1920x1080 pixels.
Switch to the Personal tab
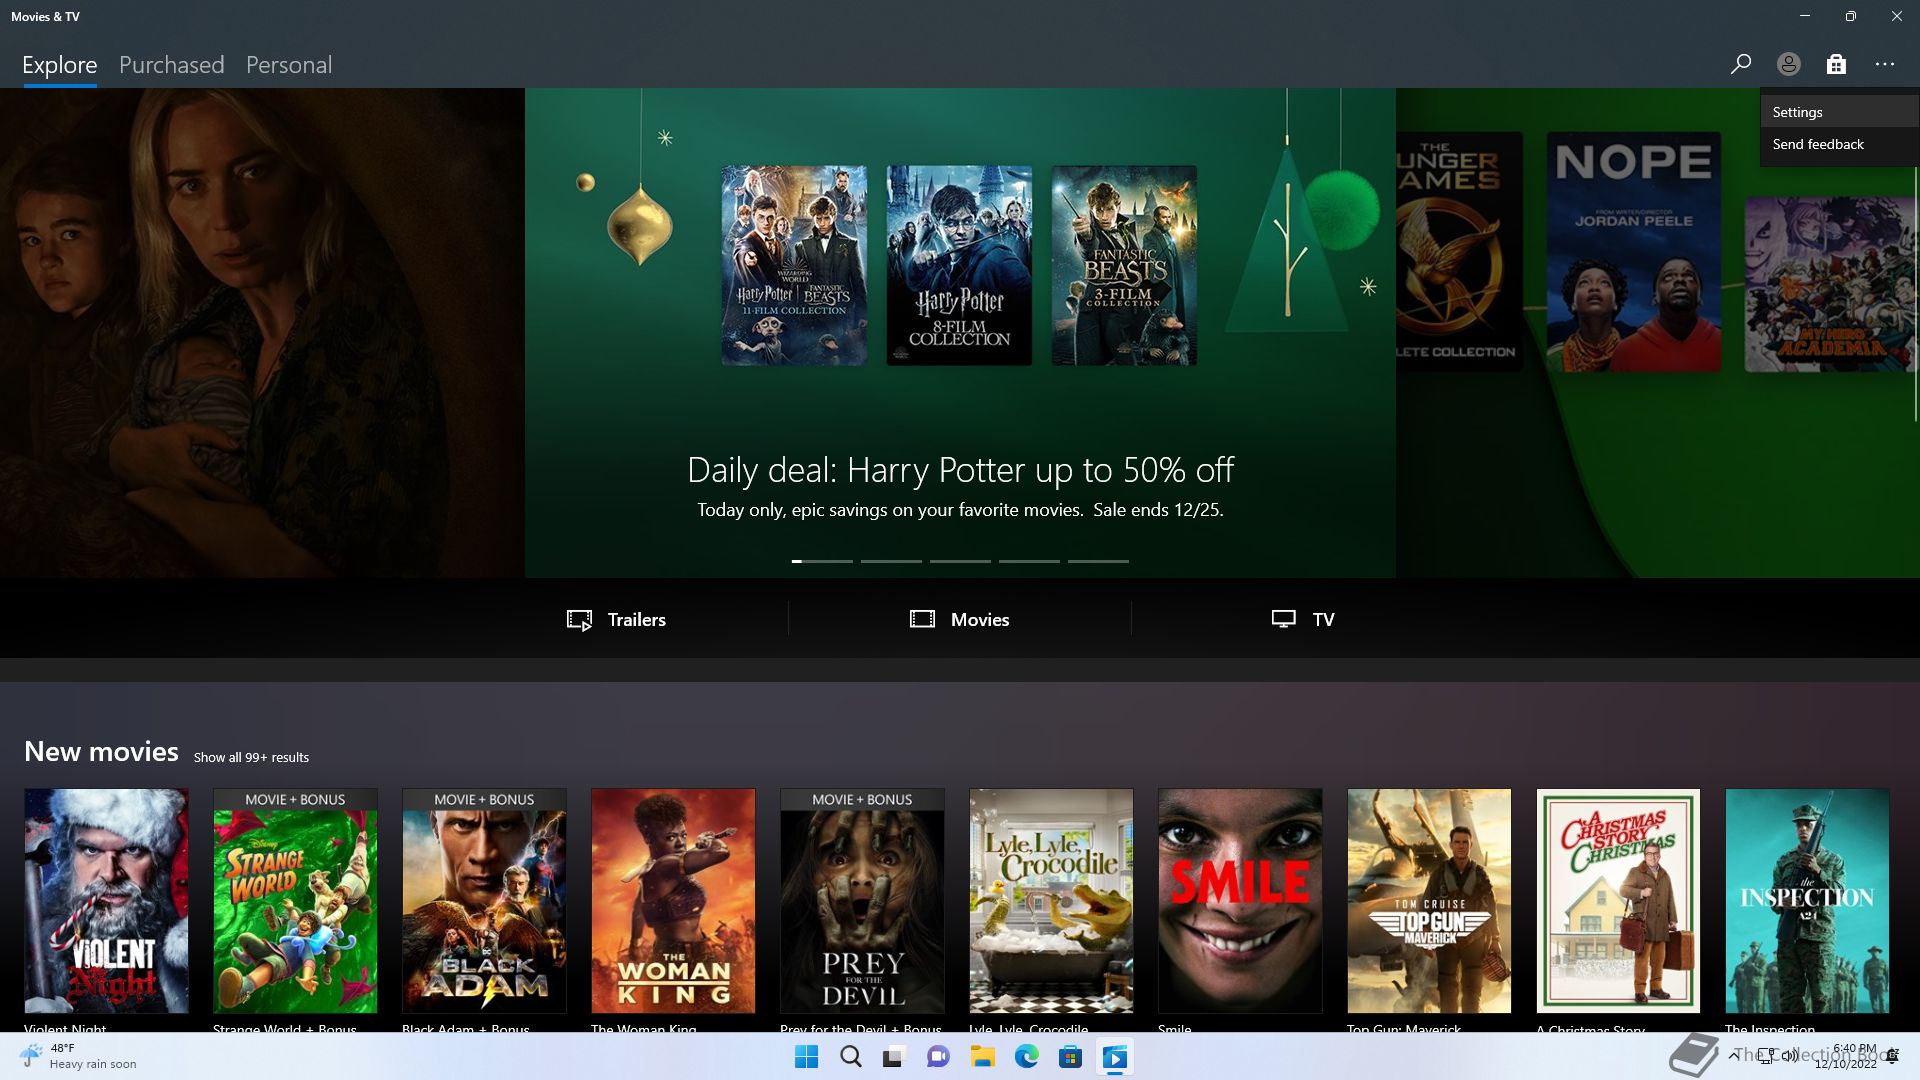[x=289, y=65]
